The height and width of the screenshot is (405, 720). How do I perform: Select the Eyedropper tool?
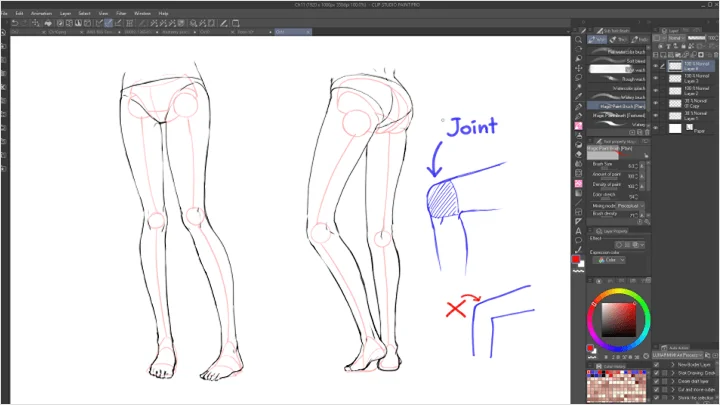pyautogui.click(x=579, y=97)
